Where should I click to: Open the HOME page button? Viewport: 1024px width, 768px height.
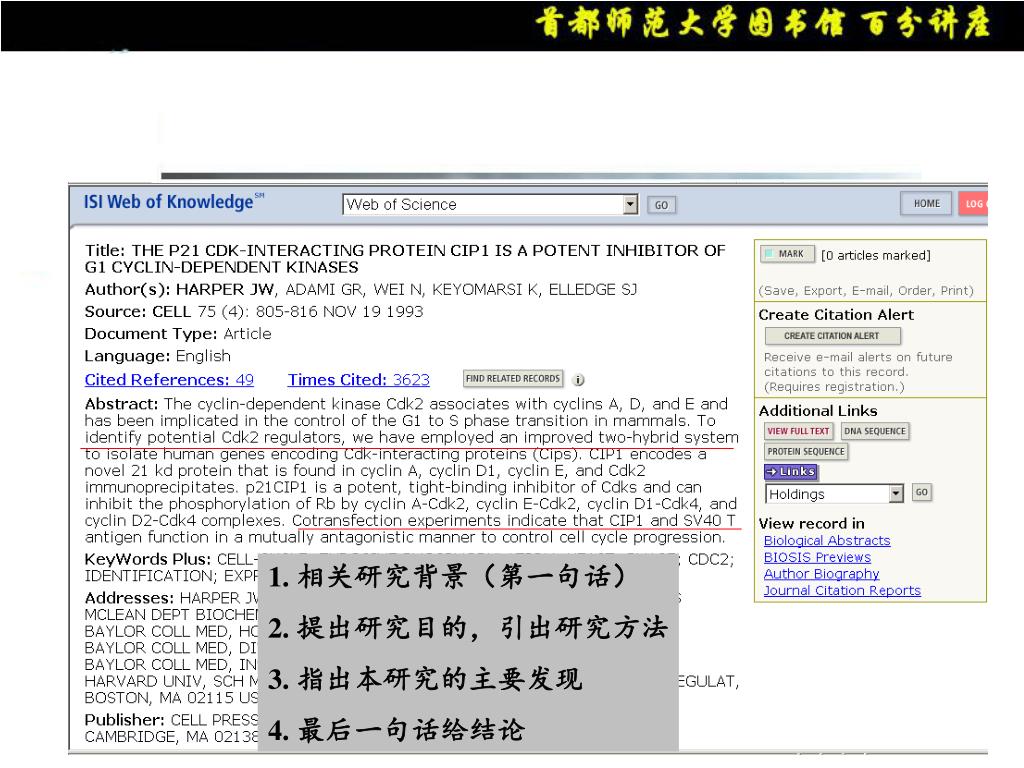click(927, 204)
